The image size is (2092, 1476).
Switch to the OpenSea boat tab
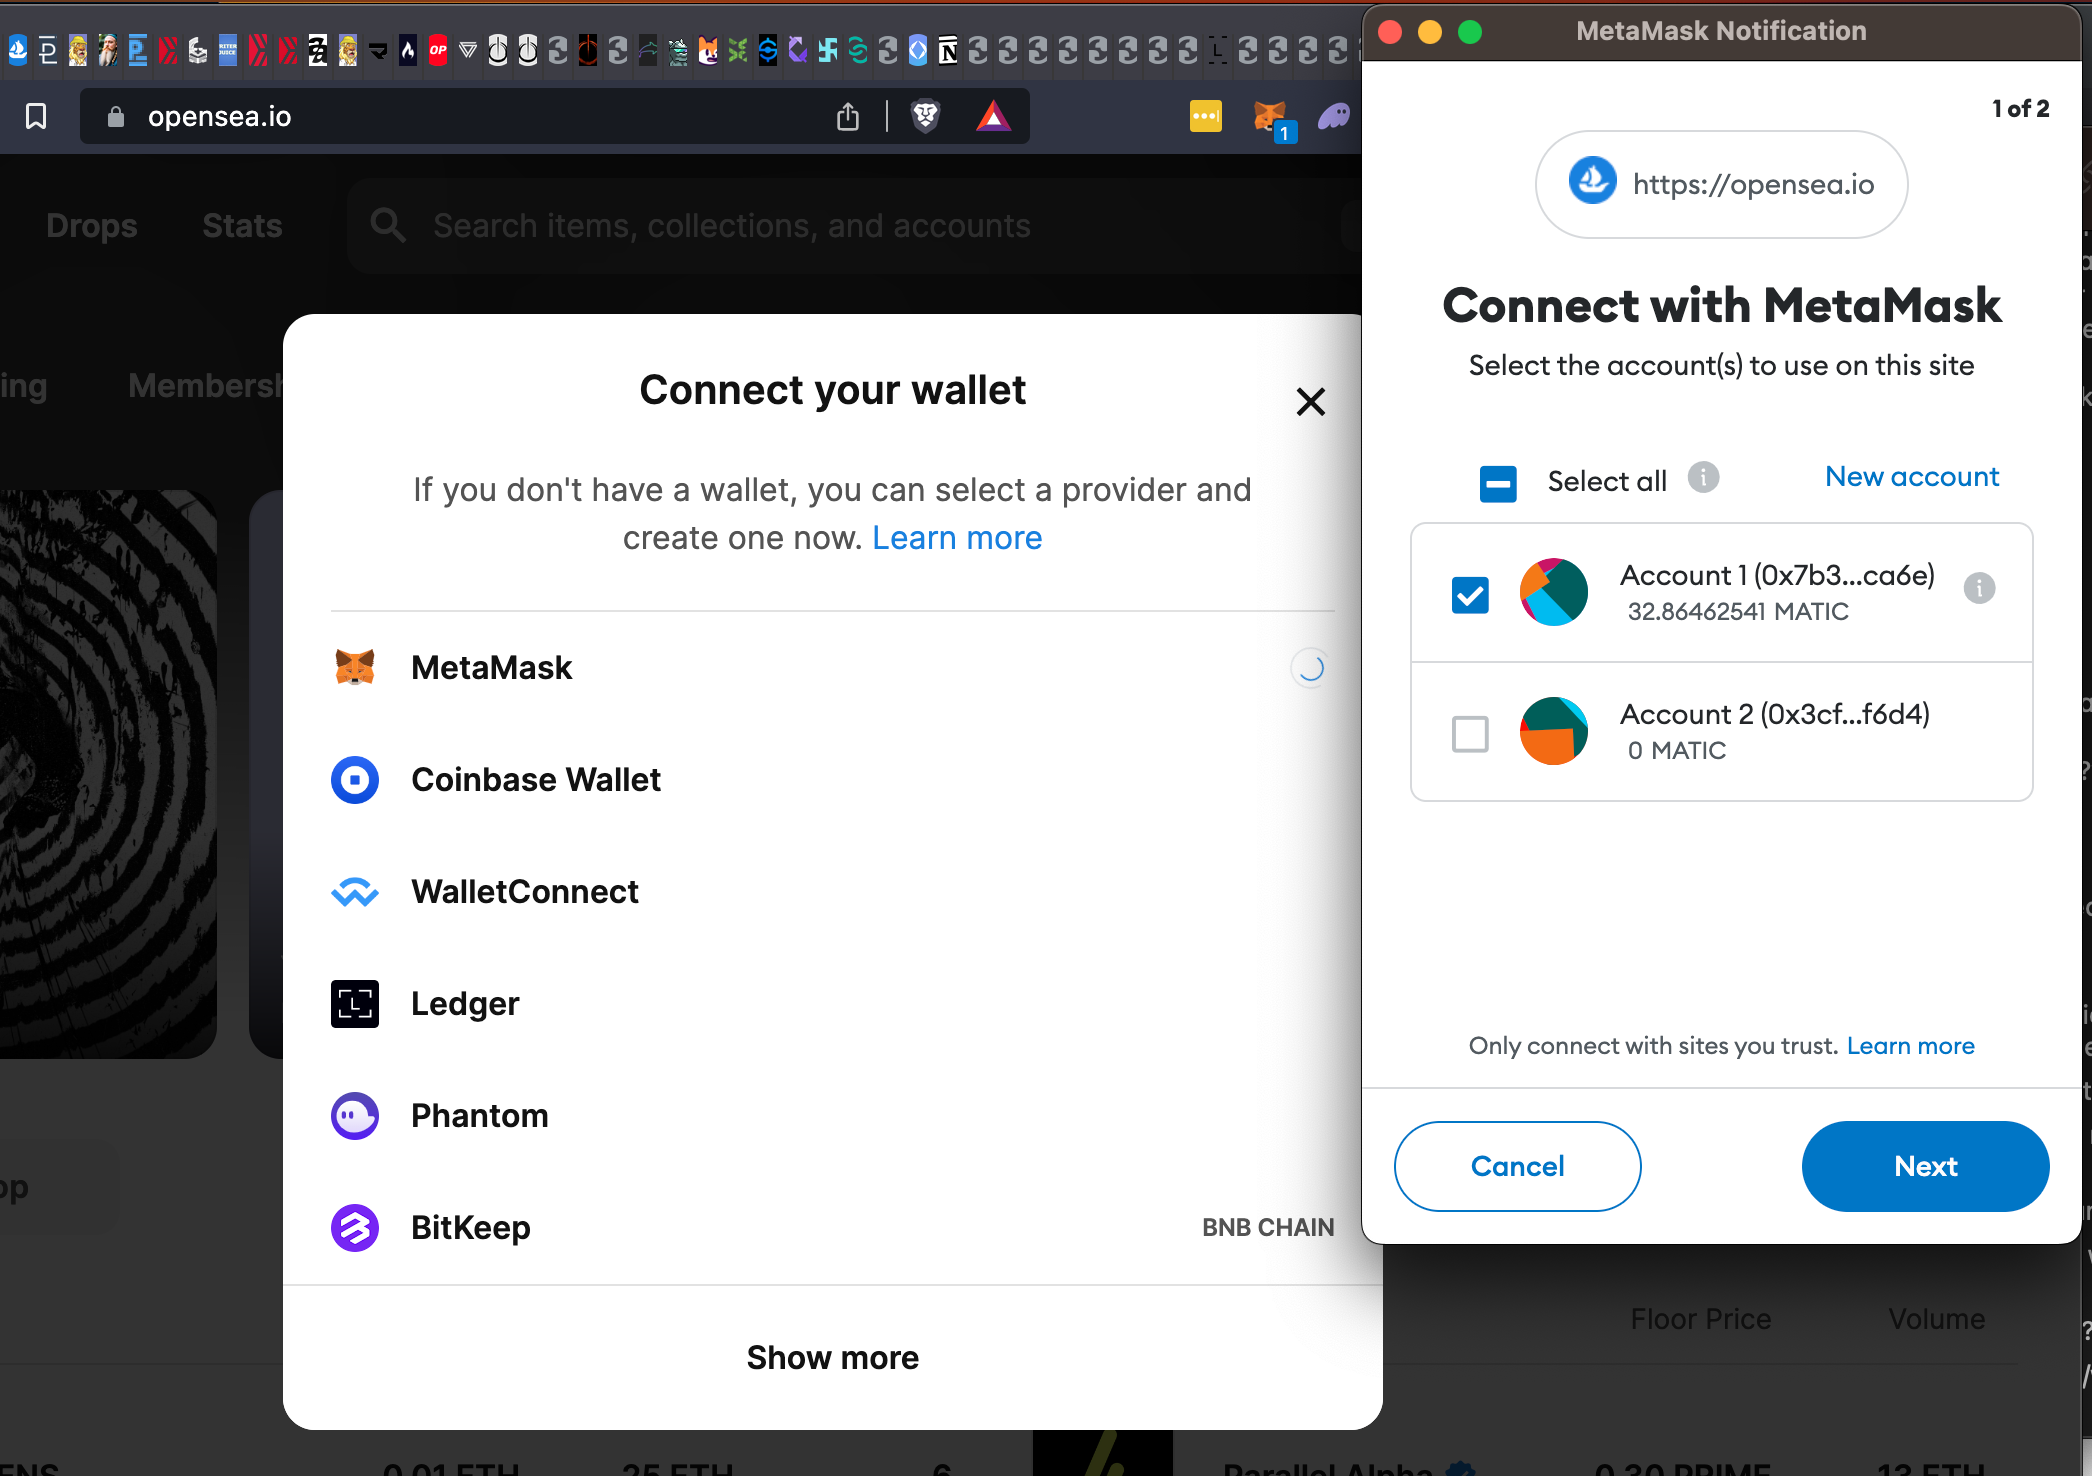pyautogui.click(x=18, y=49)
